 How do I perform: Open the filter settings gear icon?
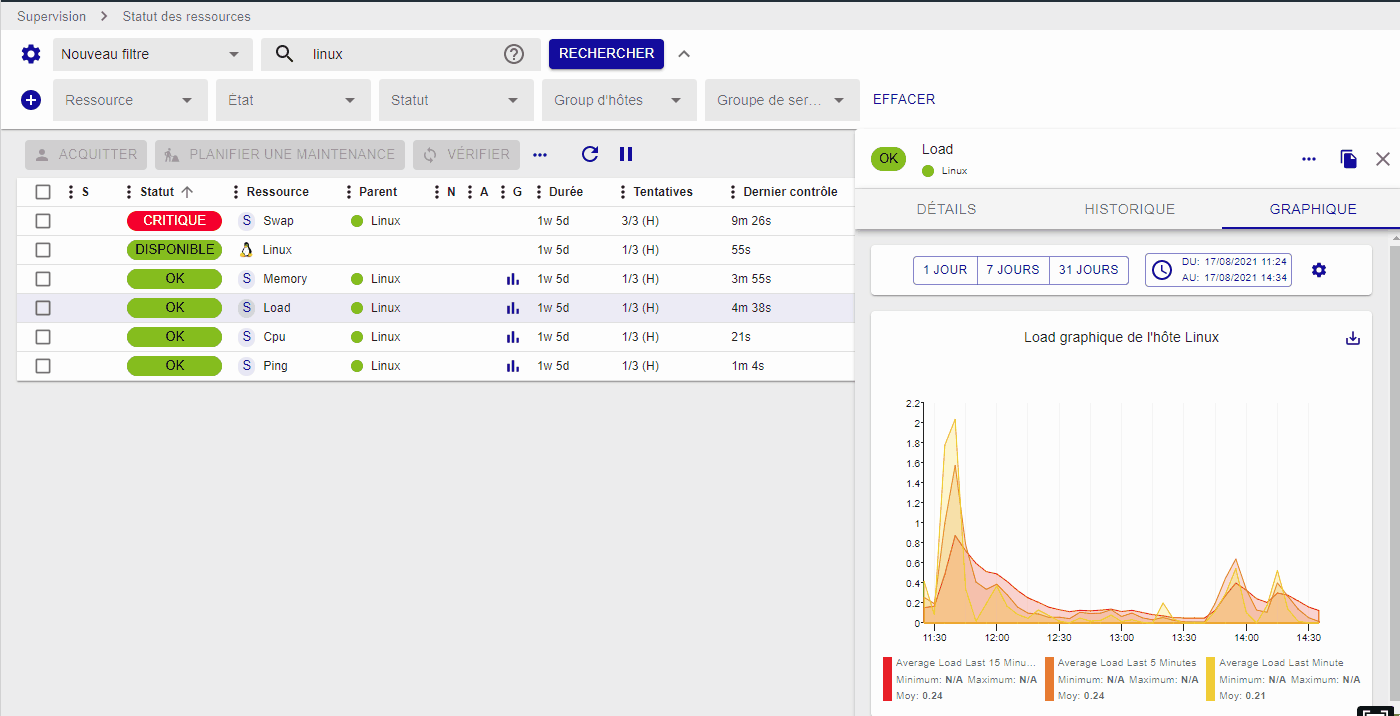[31, 54]
